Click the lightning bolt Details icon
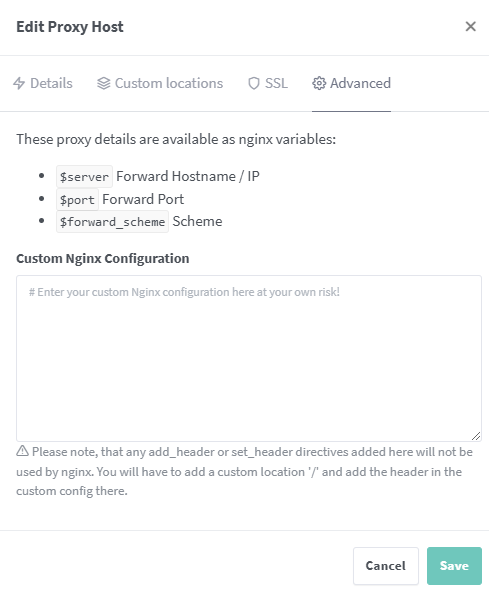 pyautogui.click(x=19, y=83)
